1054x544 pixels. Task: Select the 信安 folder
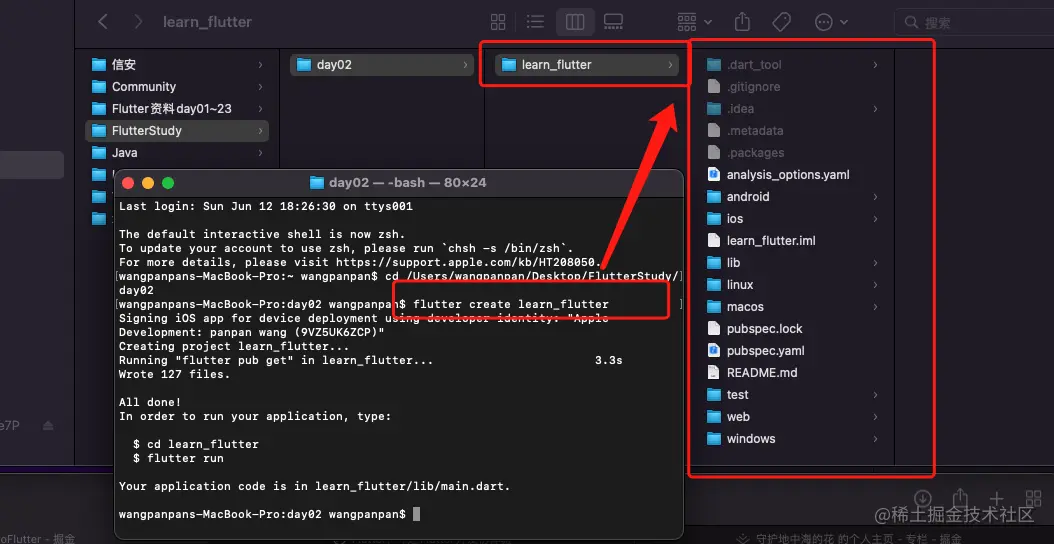[177, 65]
